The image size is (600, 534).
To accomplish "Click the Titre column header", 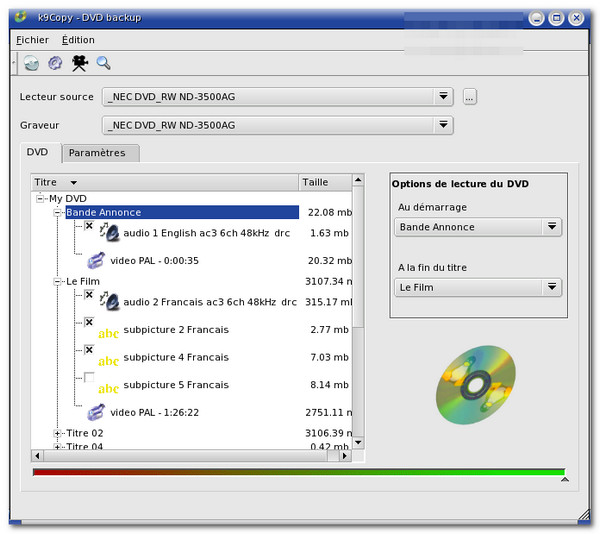I will [x=165, y=182].
